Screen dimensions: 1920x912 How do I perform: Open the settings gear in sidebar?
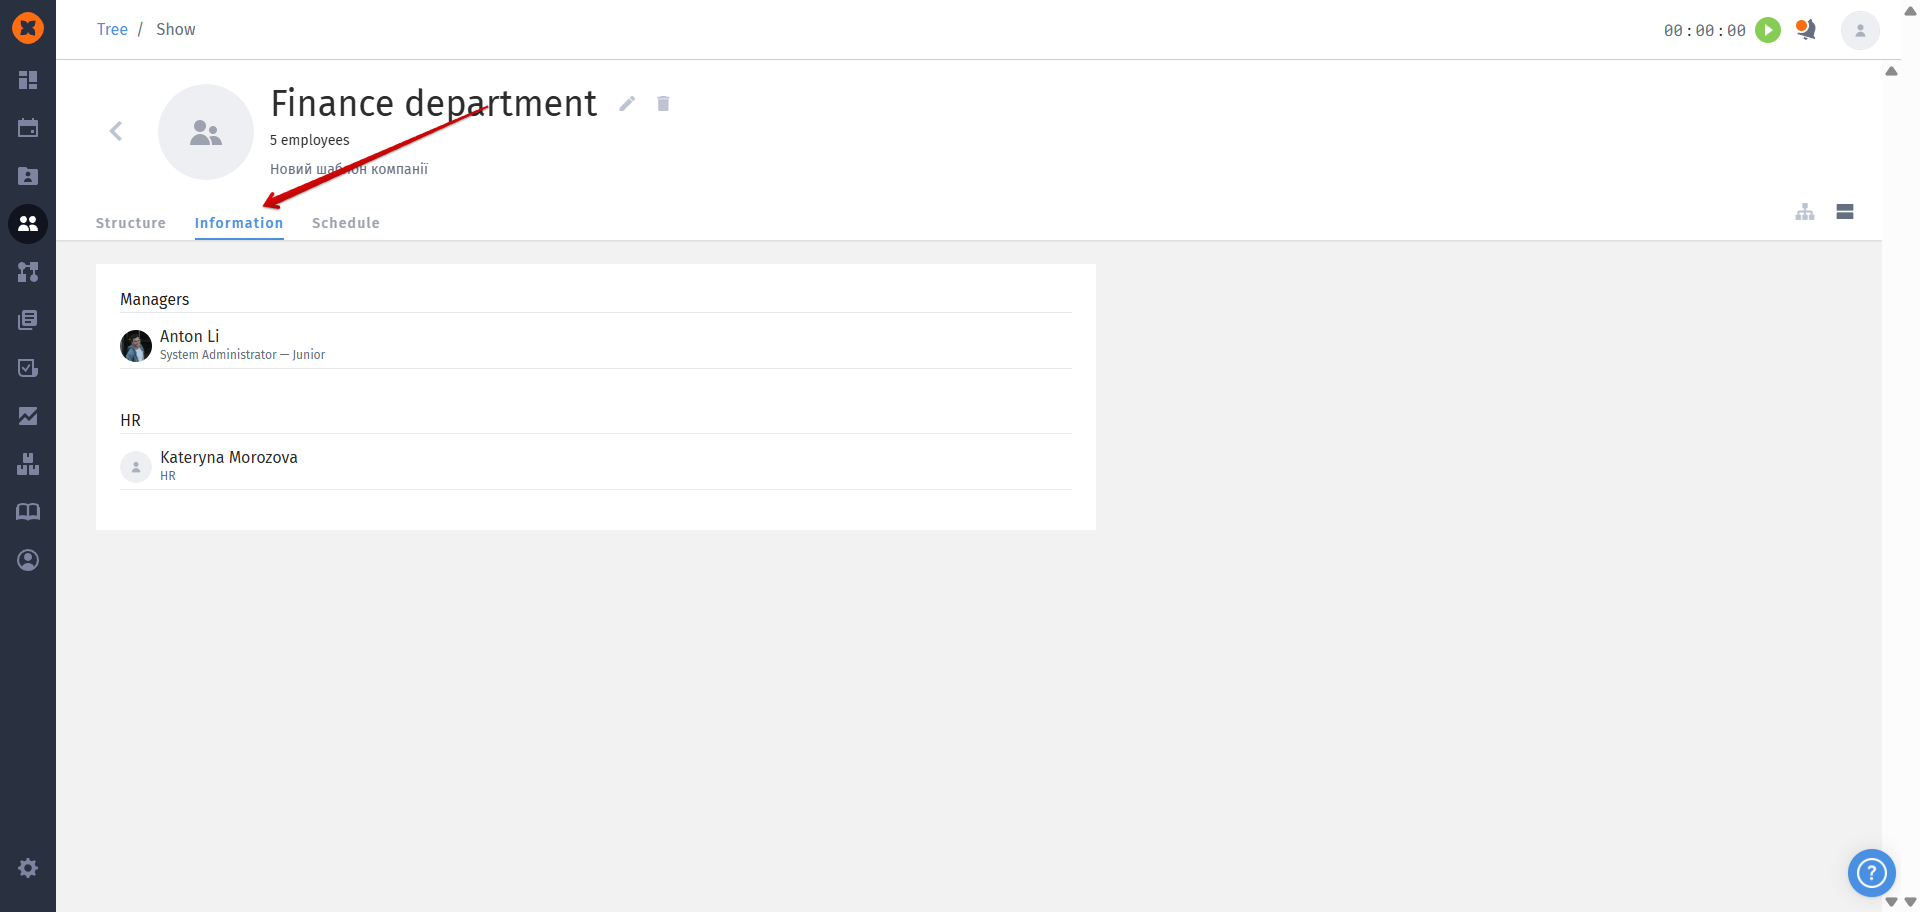(x=28, y=868)
